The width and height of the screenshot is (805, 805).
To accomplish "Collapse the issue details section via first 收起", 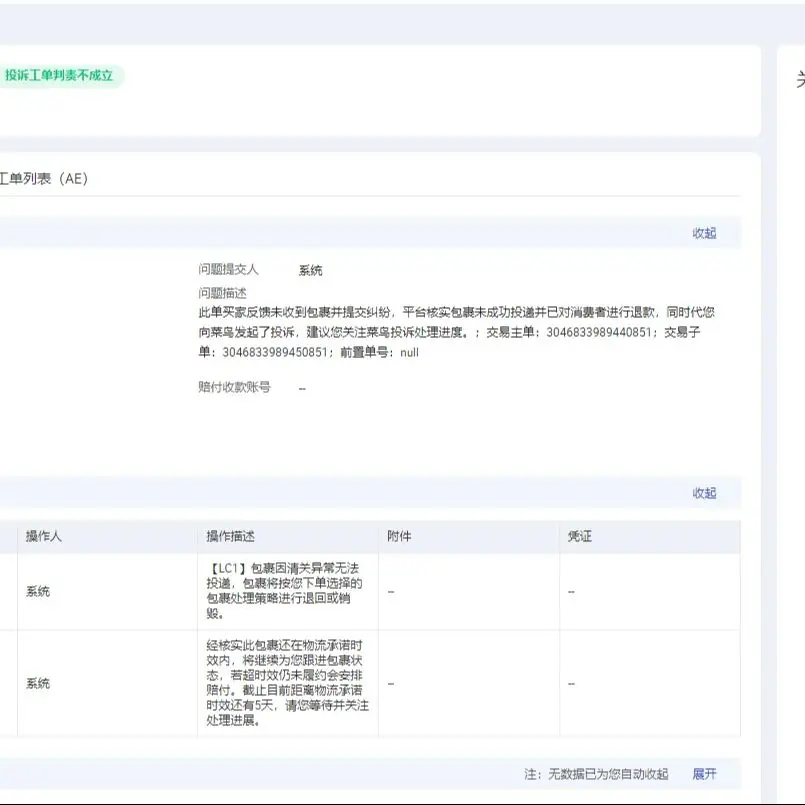I will 704,233.
